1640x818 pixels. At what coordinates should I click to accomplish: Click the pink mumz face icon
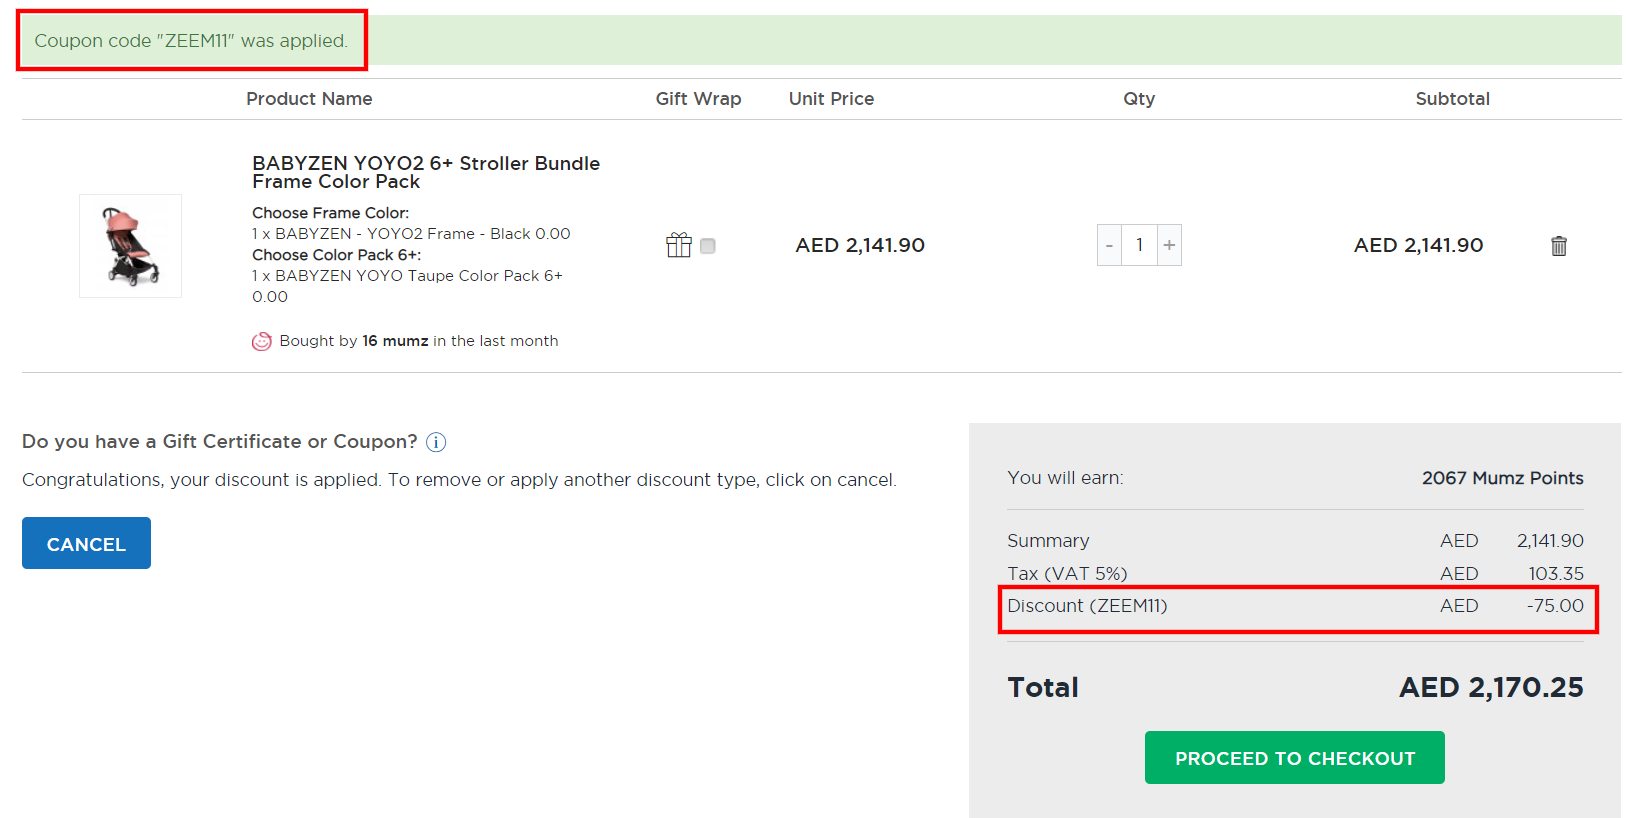[x=261, y=341]
